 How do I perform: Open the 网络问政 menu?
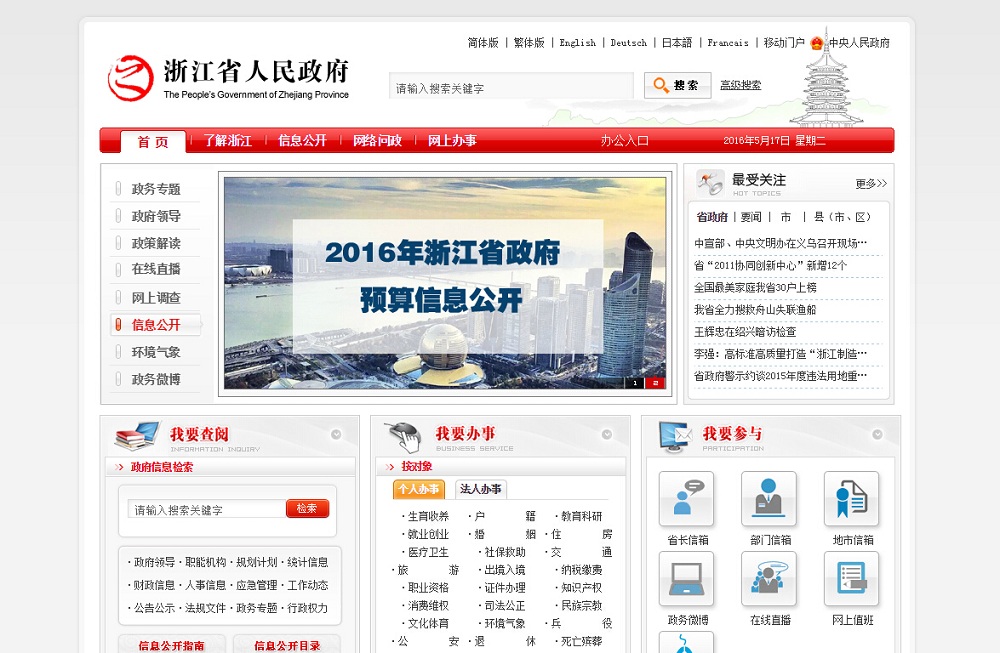click(x=378, y=140)
